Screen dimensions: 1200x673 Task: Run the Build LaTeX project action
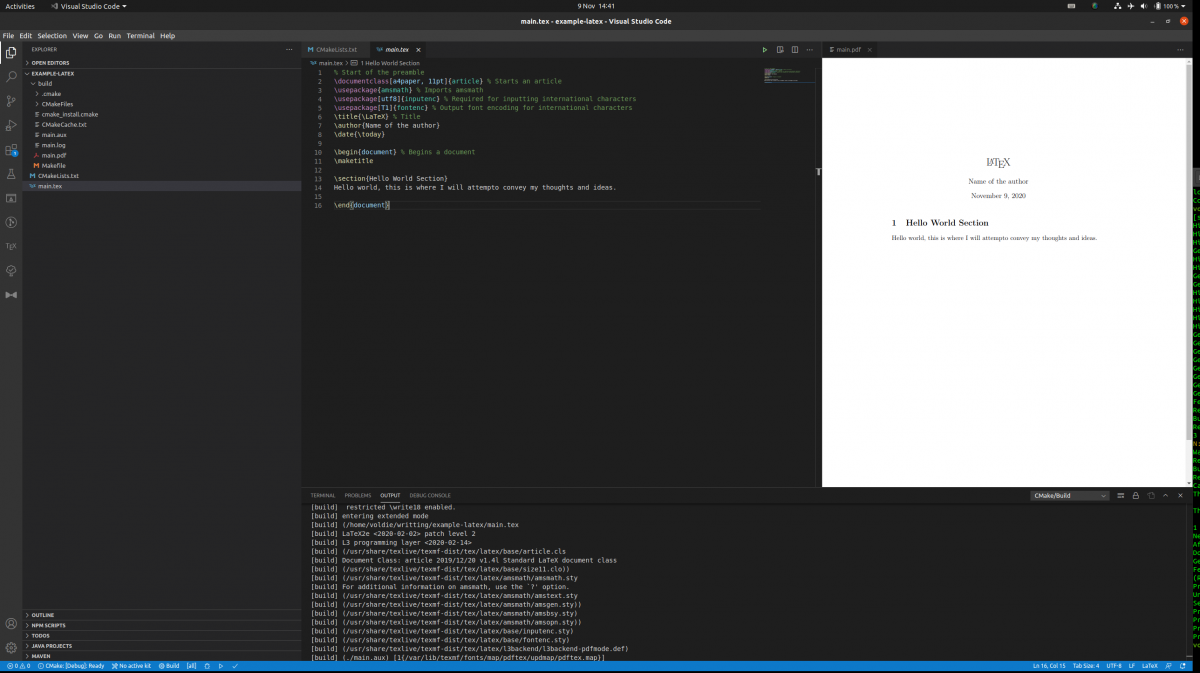coord(764,49)
